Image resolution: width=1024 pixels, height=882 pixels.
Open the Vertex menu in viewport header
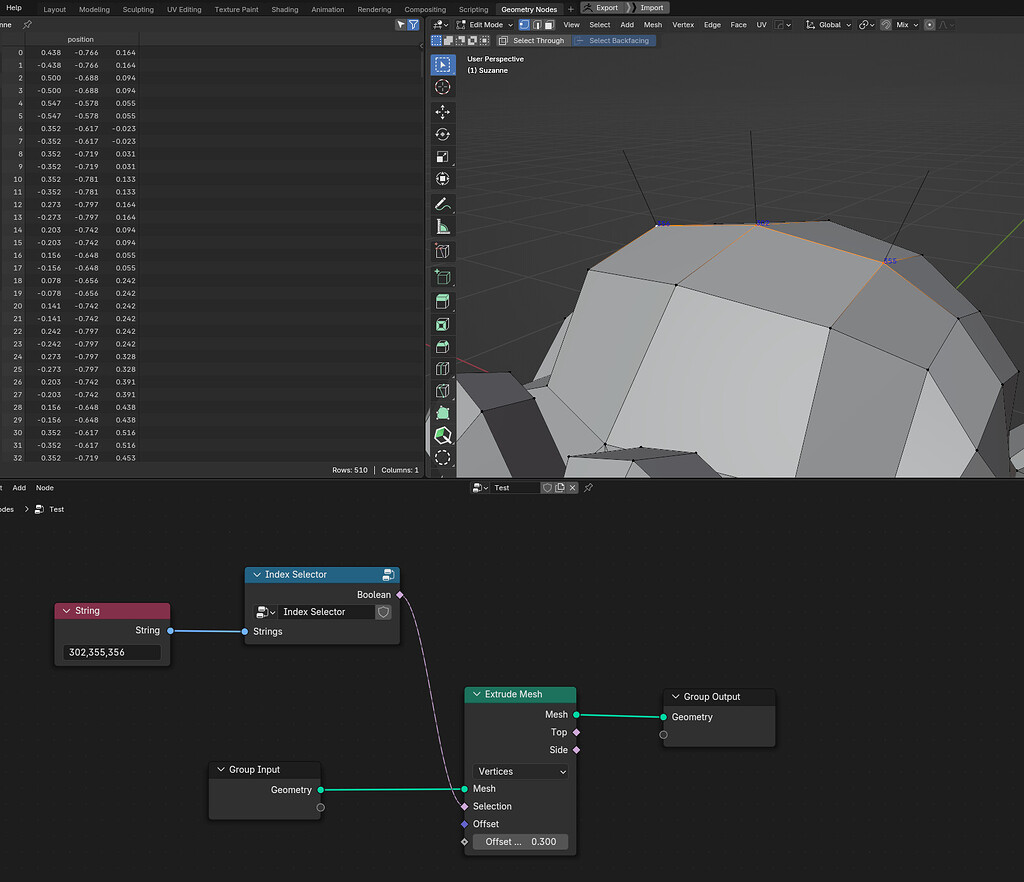tap(682, 25)
